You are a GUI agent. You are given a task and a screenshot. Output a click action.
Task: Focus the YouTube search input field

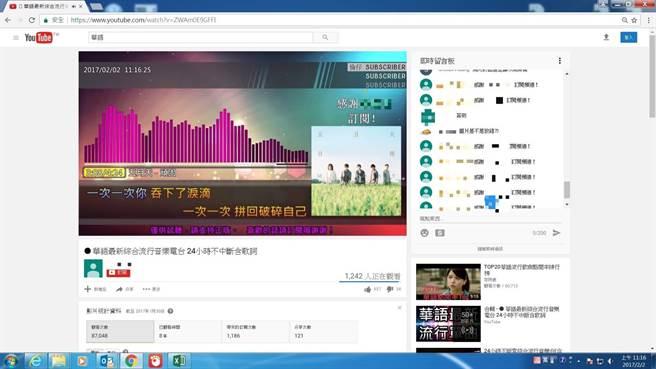click(200, 37)
